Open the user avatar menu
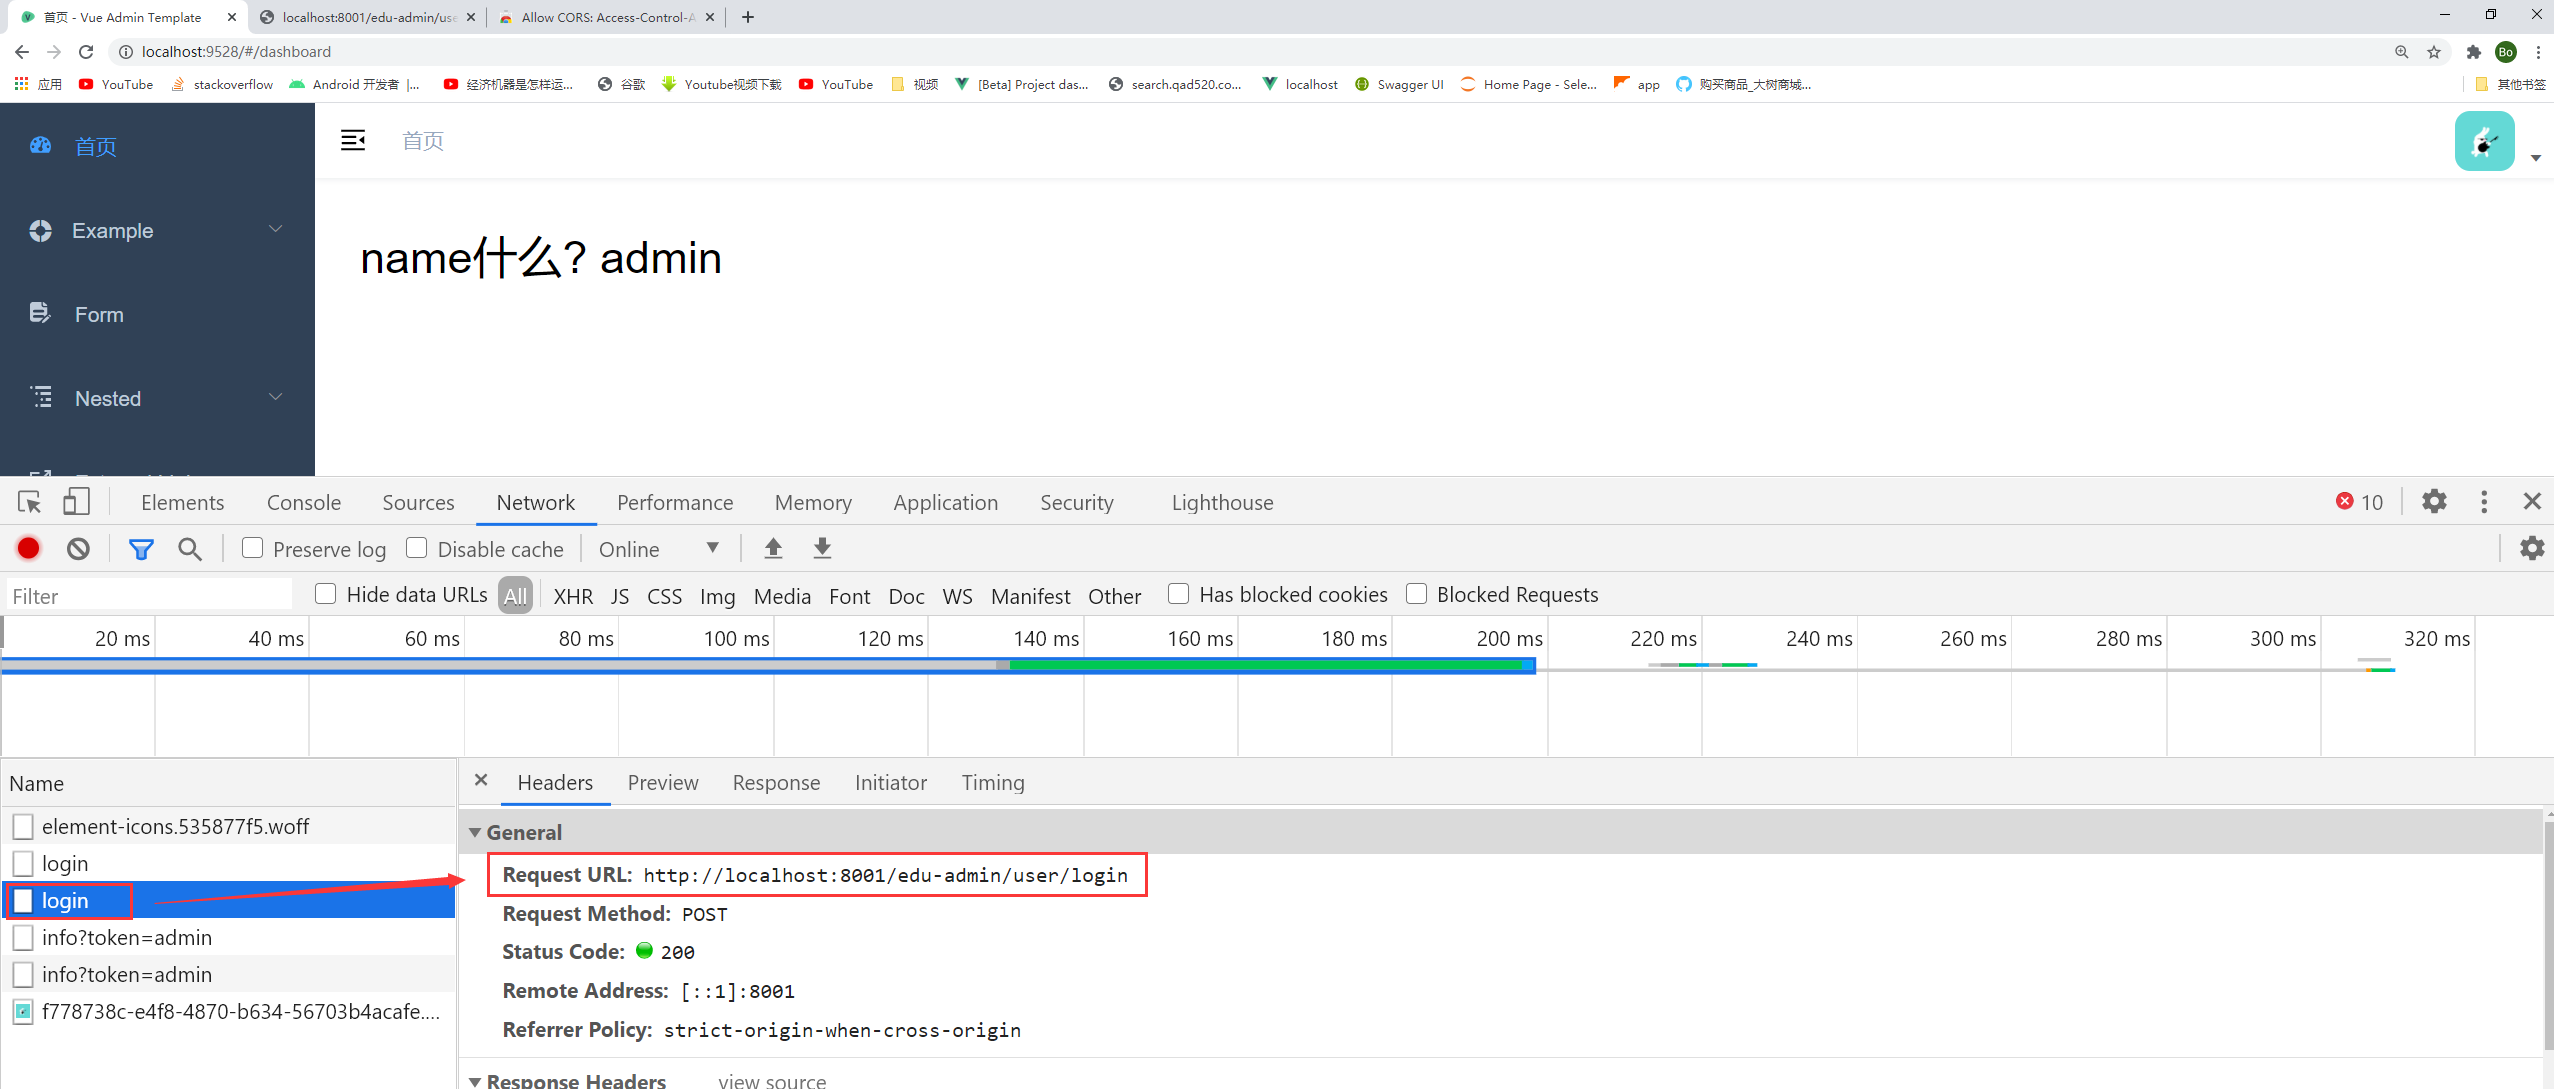Image resolution: width=2554 pixels, height=1089 pixels. pos(2484,141)
